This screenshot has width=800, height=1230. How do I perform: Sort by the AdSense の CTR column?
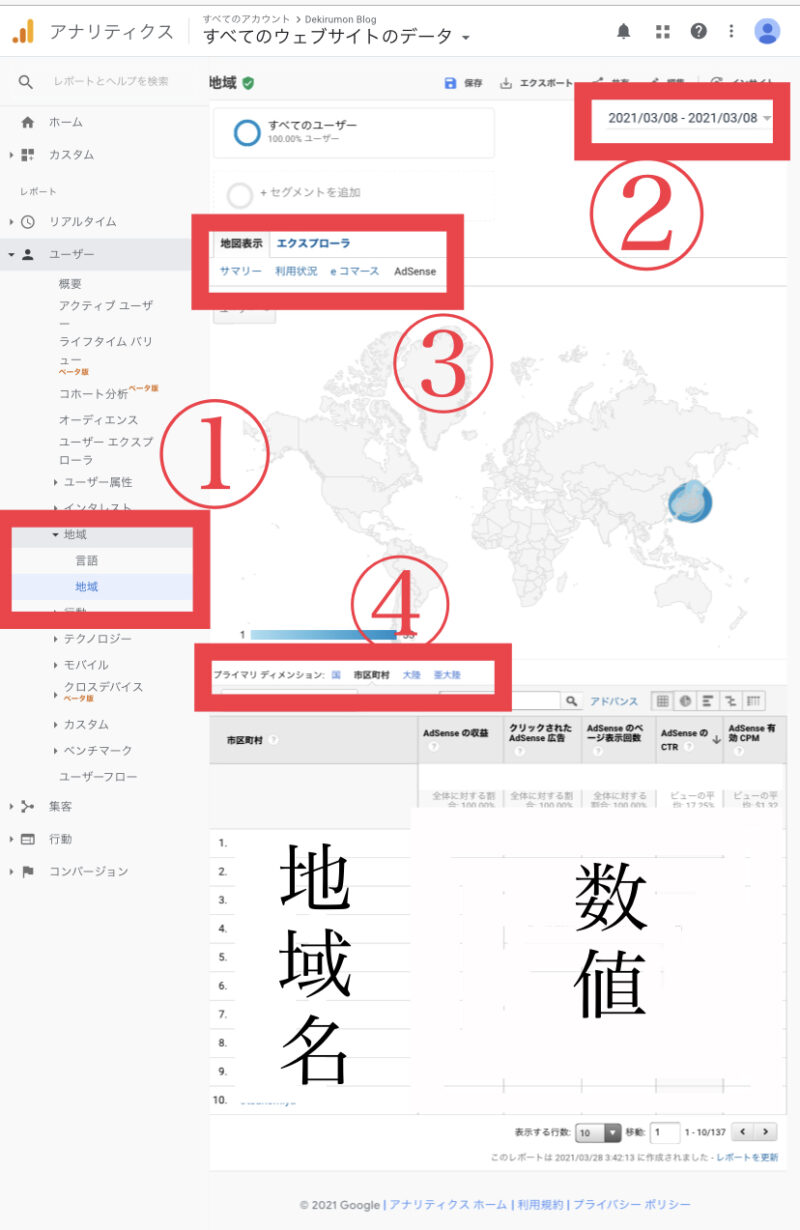point(689,739)
